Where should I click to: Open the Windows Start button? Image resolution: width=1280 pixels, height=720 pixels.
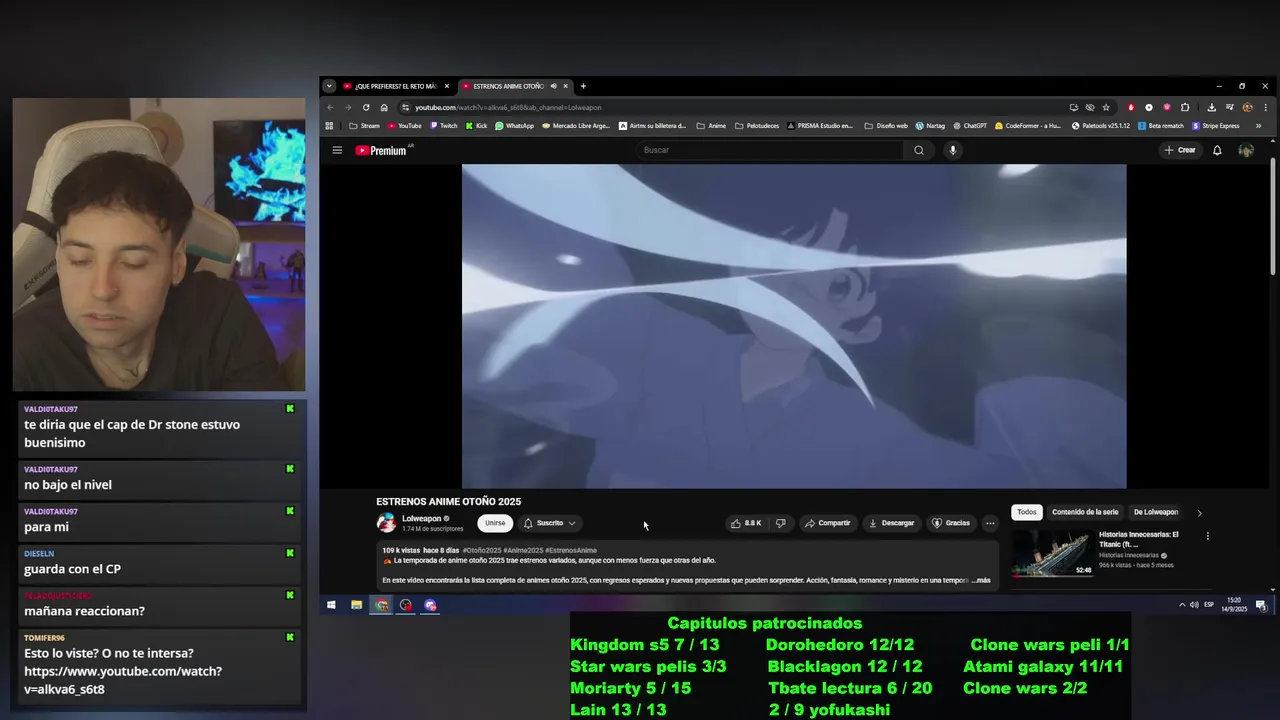click(x=331, y=605)
